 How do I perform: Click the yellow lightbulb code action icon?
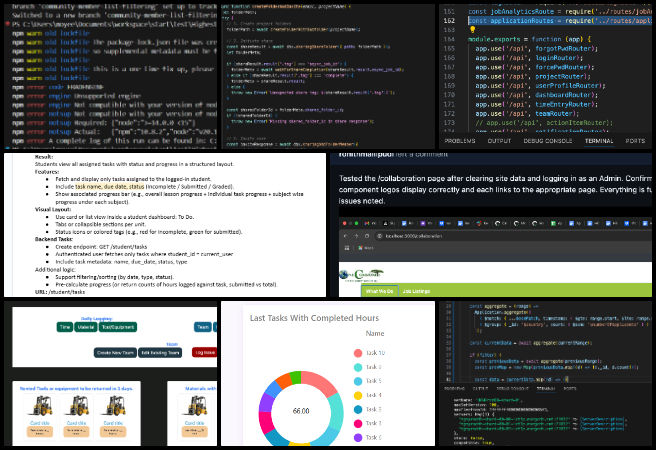click(472, 29)
